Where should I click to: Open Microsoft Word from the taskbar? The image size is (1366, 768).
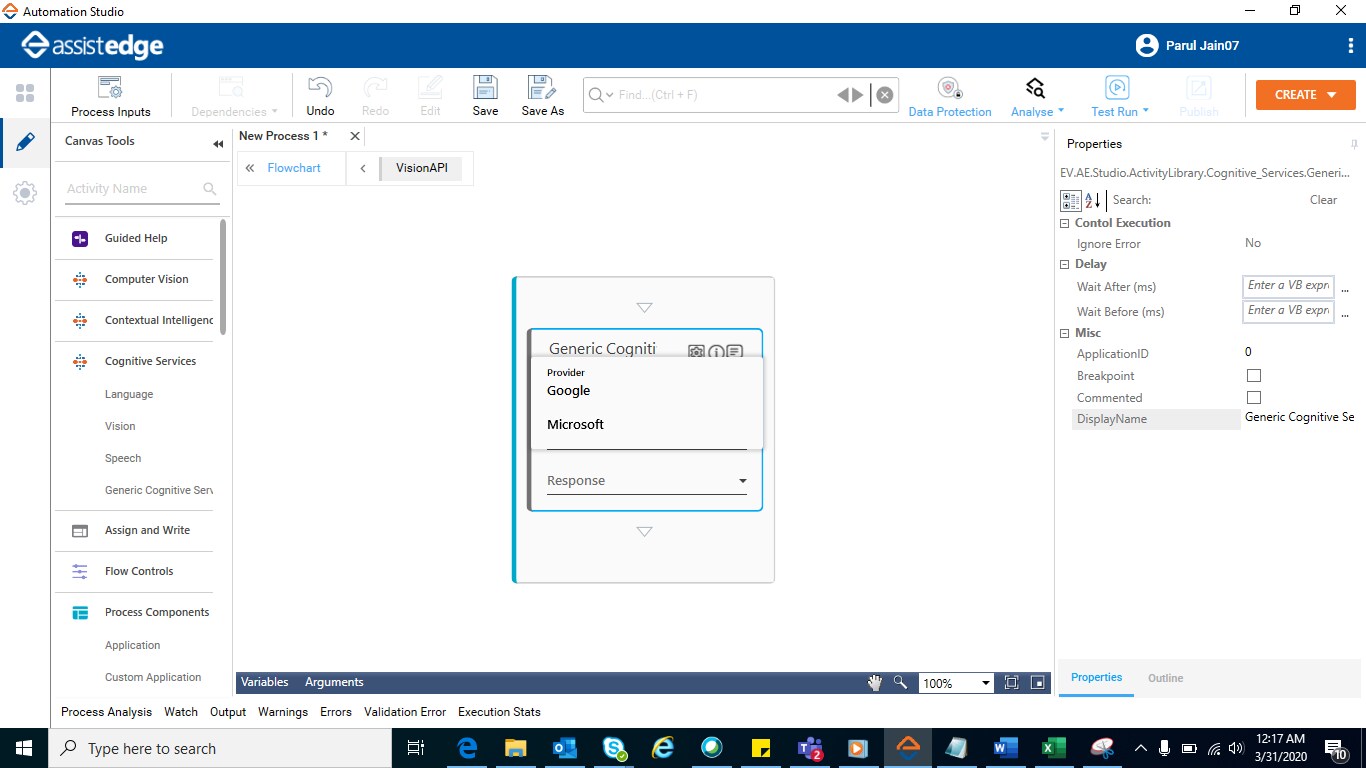point(1004,748)
